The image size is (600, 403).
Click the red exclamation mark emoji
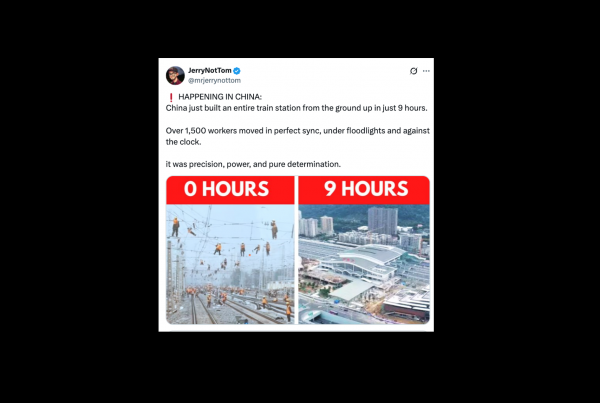(x=171, y=97)
